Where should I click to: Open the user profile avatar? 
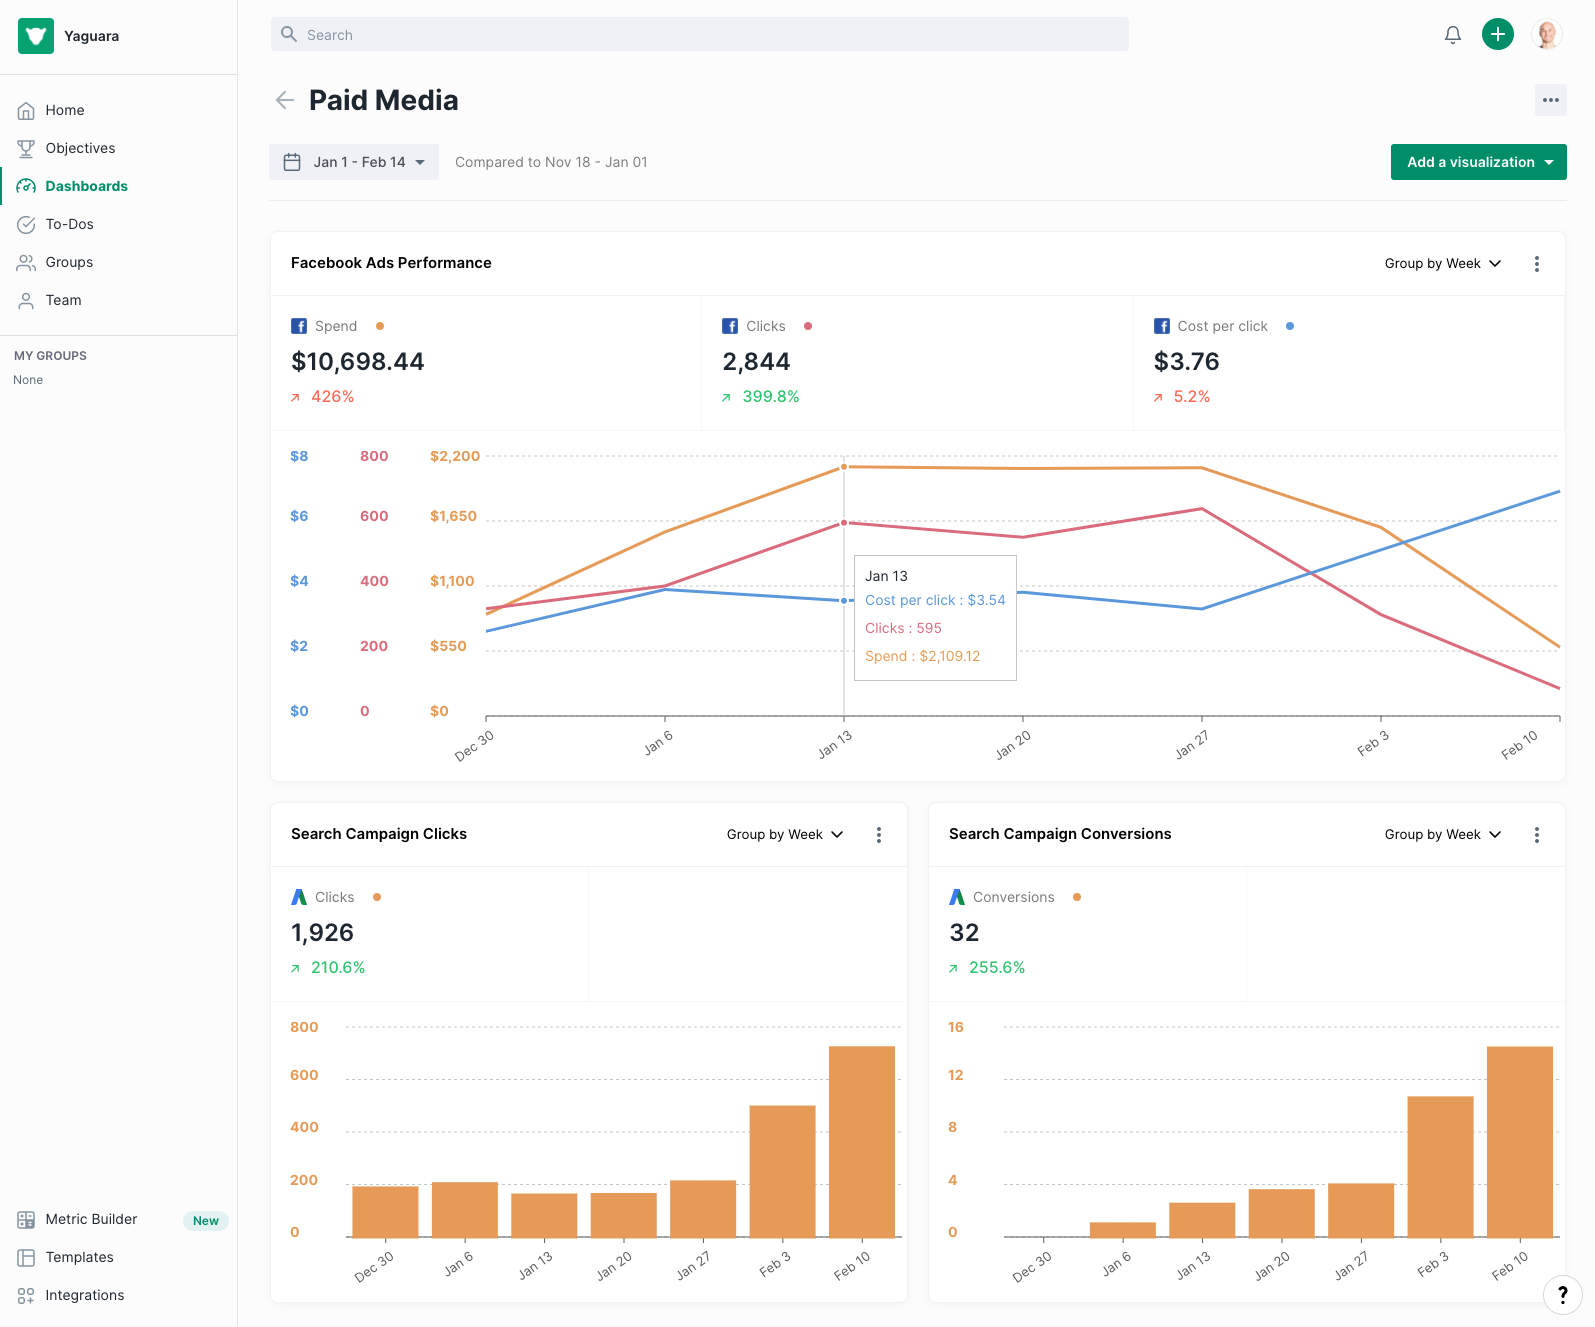coord(1547,34)
